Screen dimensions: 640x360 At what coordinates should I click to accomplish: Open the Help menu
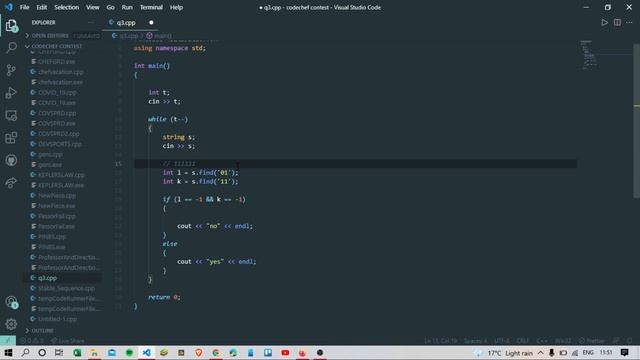point(176,7)
